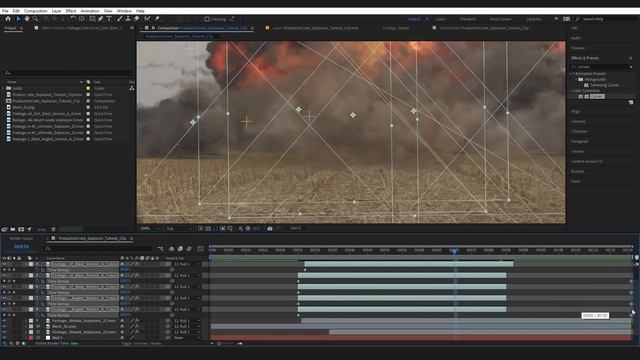
Task: Select the Rectangle shape tool
Action: tap(92, 19)
